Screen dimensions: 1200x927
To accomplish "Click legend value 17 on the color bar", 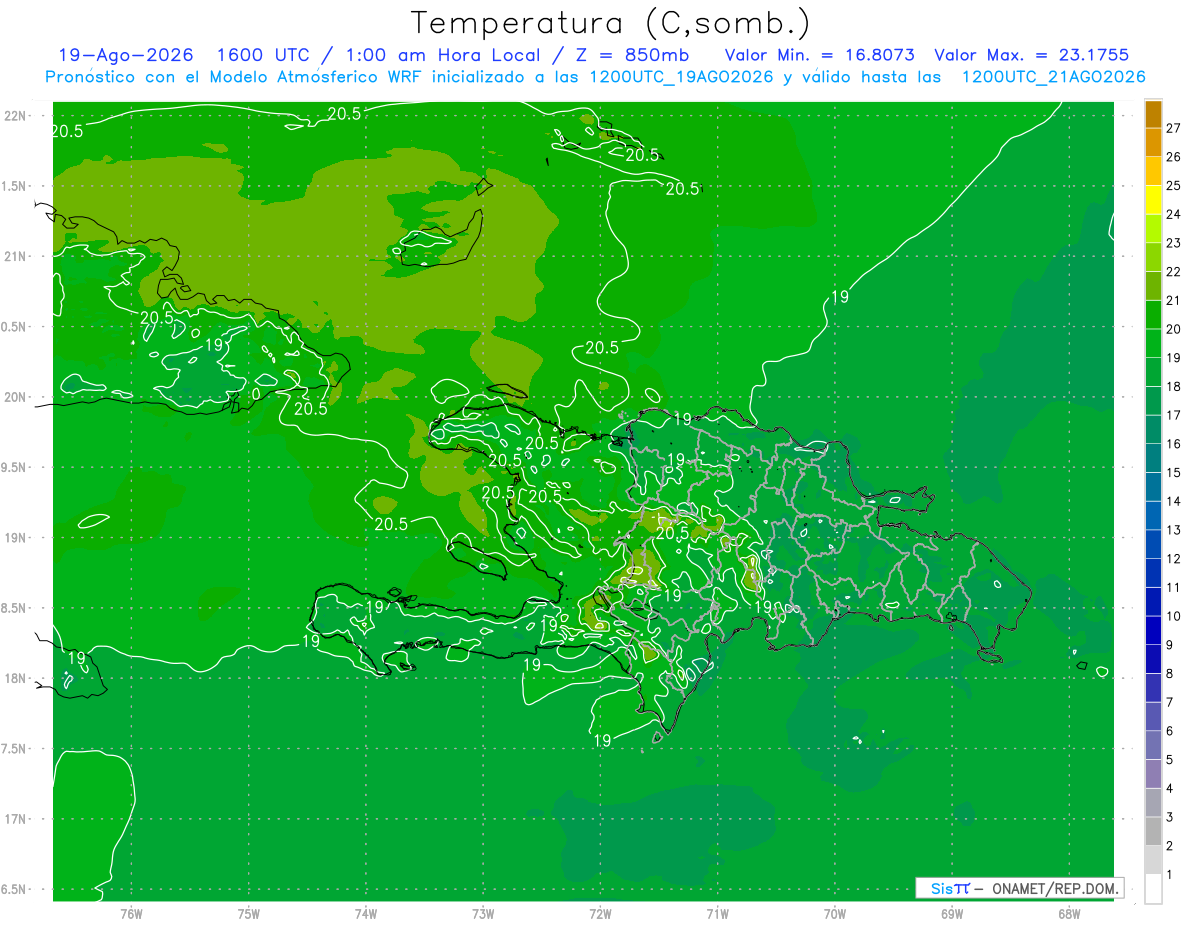I will coord(1175,415).
